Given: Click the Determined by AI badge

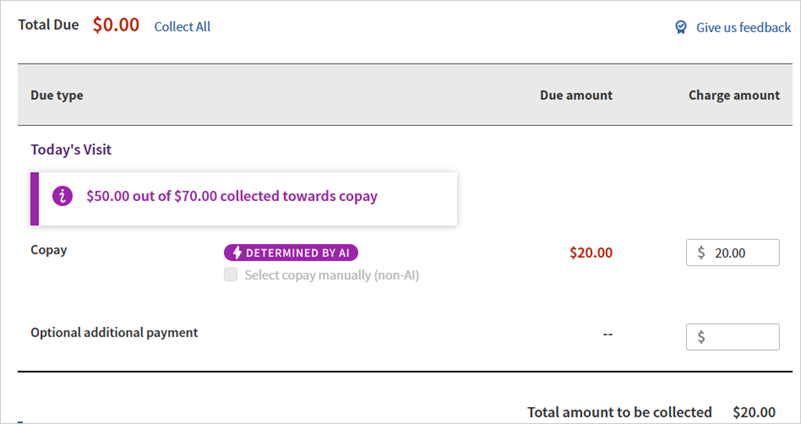Looking at the screenshot, I should [x=290, y=253].
